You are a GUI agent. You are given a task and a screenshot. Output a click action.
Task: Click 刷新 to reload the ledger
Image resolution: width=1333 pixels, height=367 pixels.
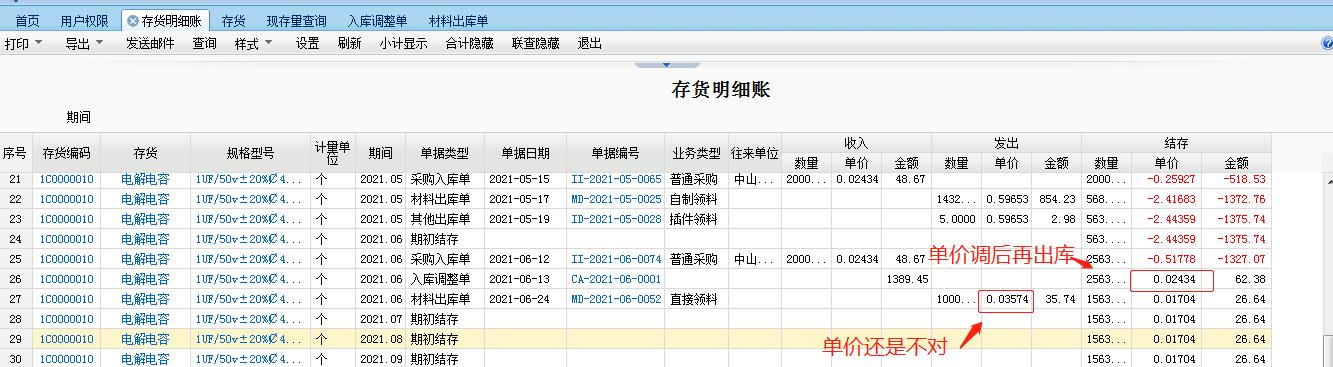[350, 43]
